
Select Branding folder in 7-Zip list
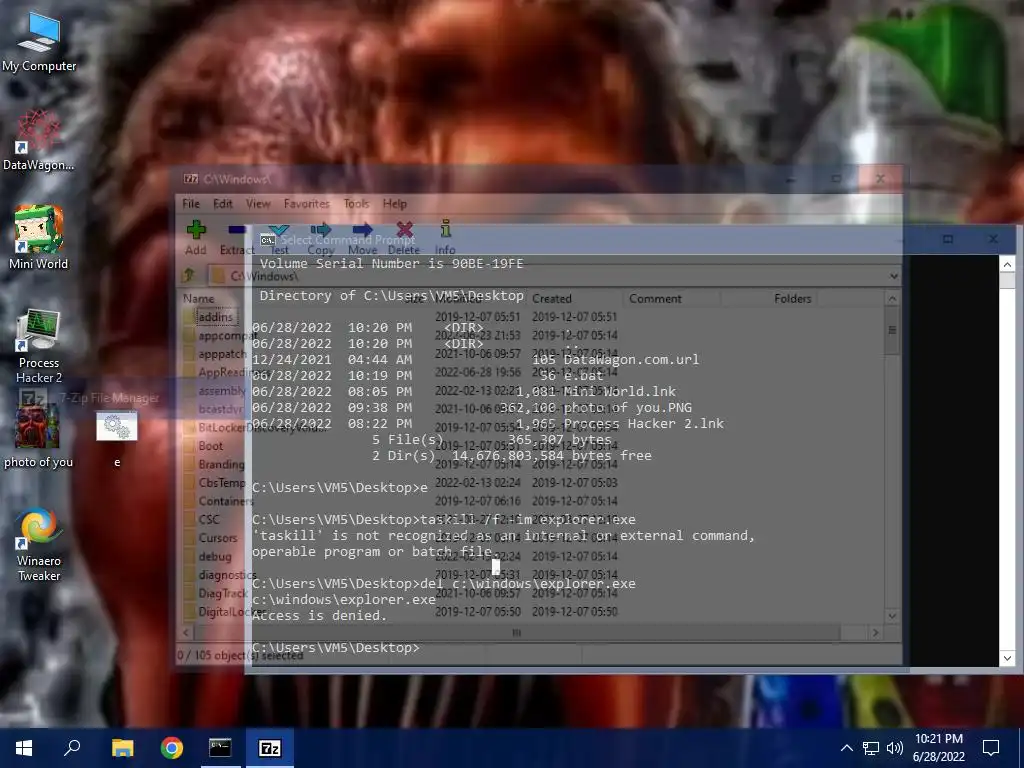221,464
